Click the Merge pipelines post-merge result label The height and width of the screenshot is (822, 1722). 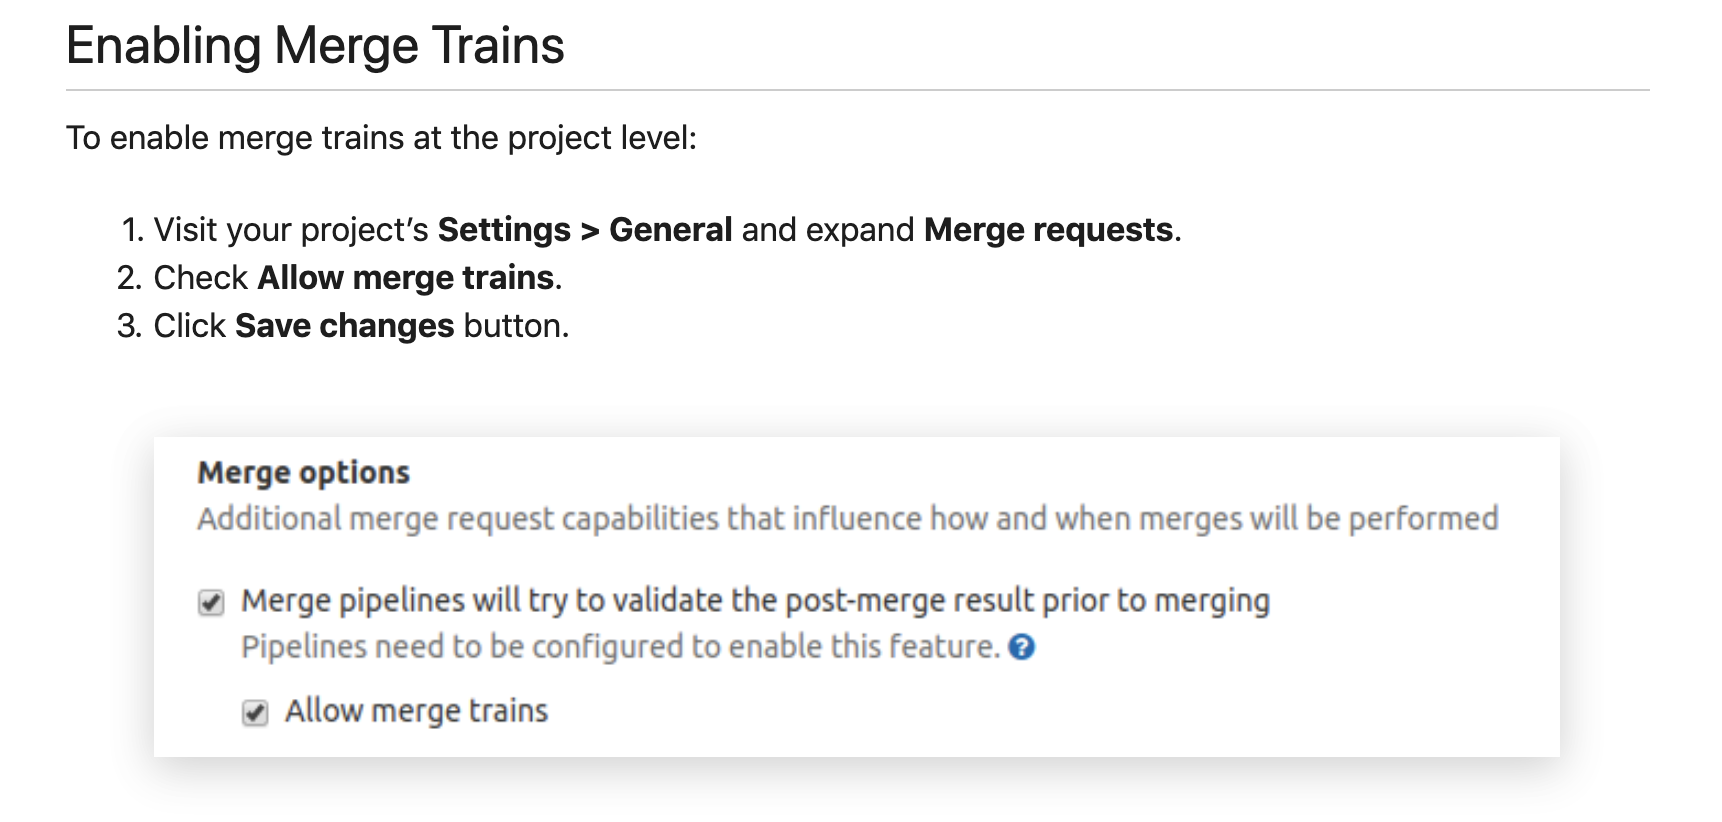pos(757,600)
